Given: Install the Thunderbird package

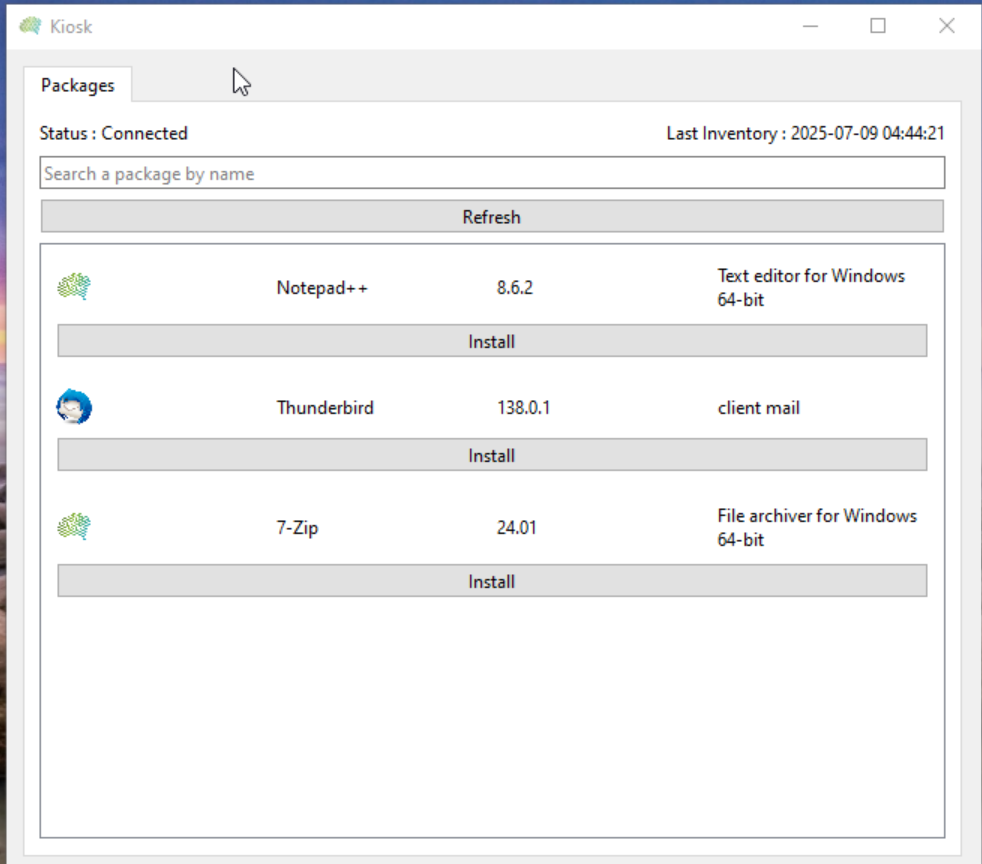Looking at the screenshot, I should [492, 456].
